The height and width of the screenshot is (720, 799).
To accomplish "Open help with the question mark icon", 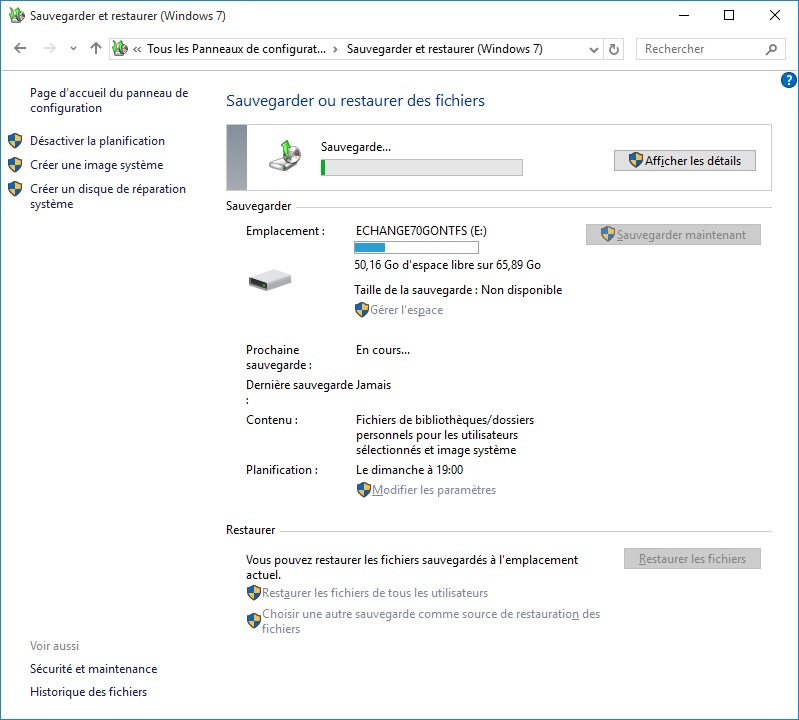I will coord(788,80).
